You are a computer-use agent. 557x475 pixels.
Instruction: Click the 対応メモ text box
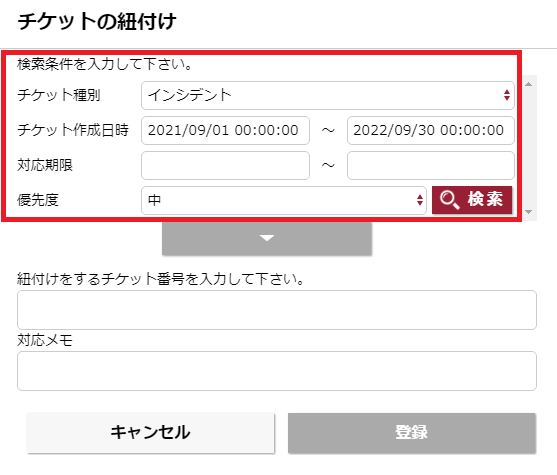pyautogui.click(x=277, y=371)
